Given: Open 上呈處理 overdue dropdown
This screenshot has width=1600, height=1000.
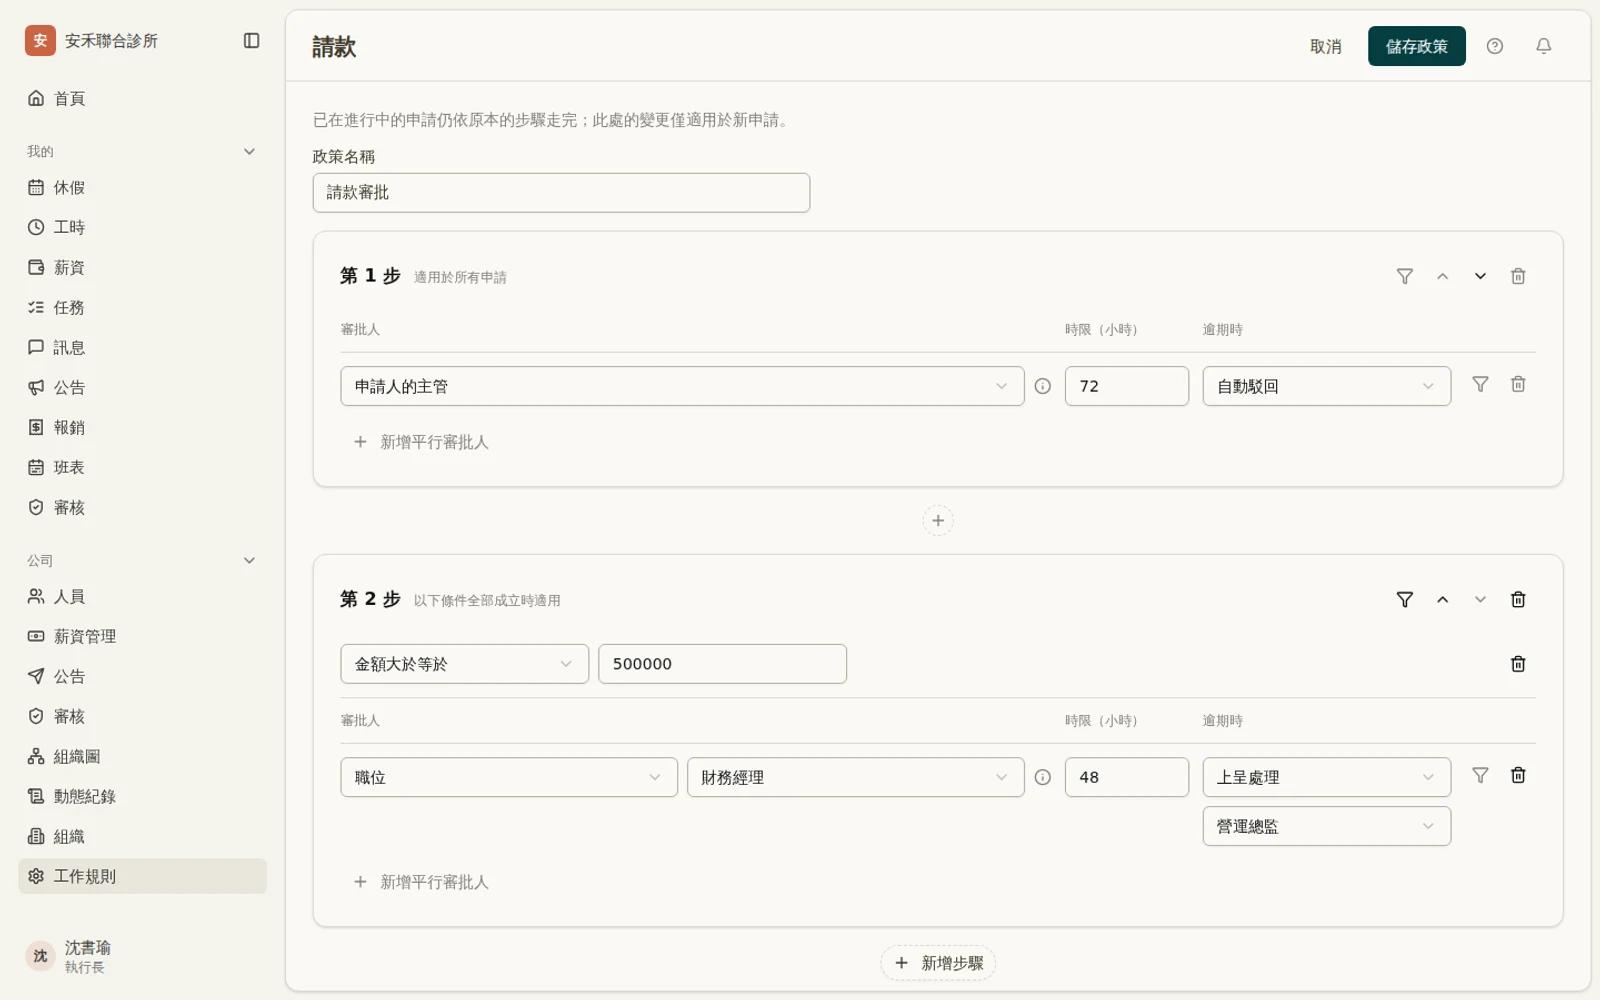Looking at the screenshot, I should click(x=1326, y=777).
